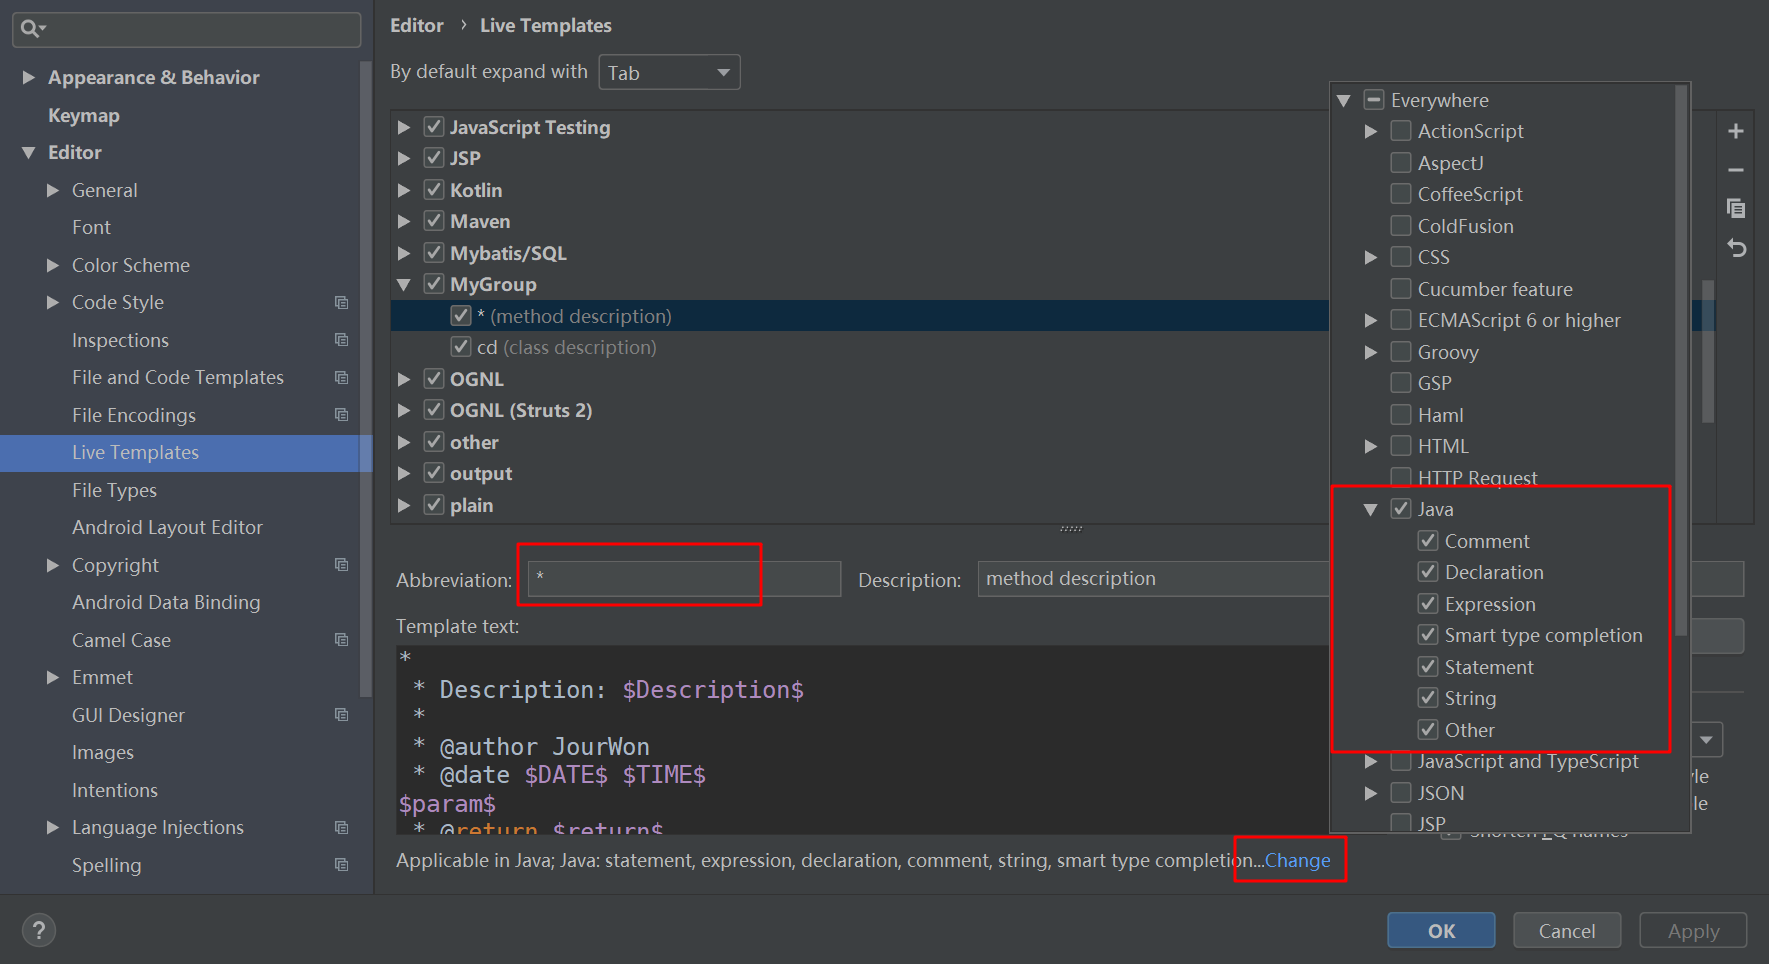Viewport: 1769px width, 964px height.
Task: Click project-level icon beside File Encodings
Action: click(x=342, y=414)
